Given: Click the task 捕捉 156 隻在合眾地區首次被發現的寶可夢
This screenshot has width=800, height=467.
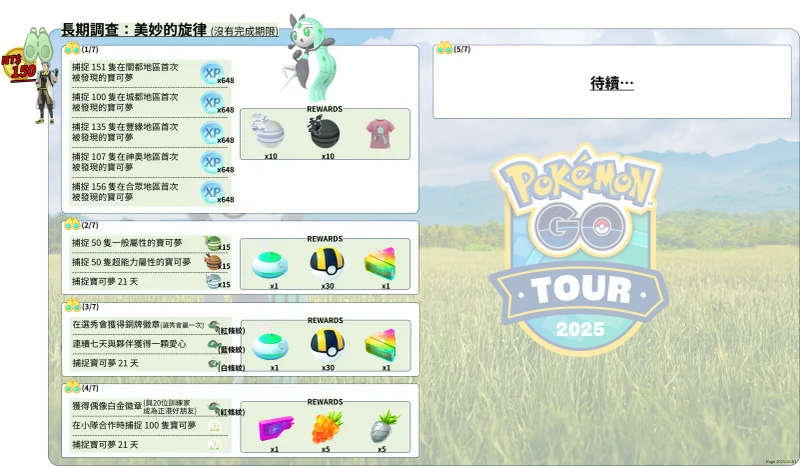Looking at the screenshot, I should click(x=125, y=191).
